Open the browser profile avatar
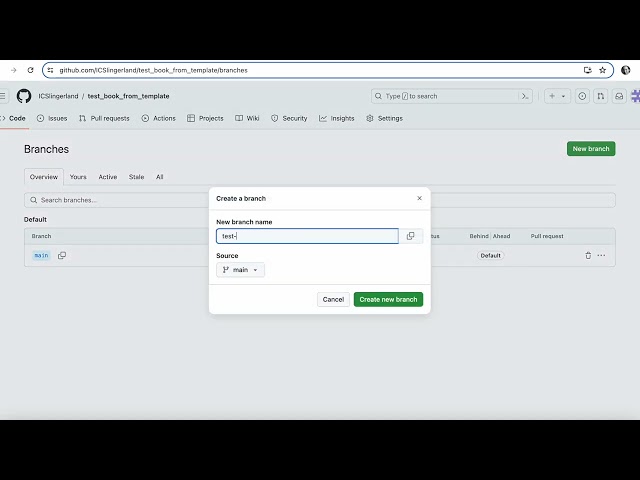 pos(625,70)
